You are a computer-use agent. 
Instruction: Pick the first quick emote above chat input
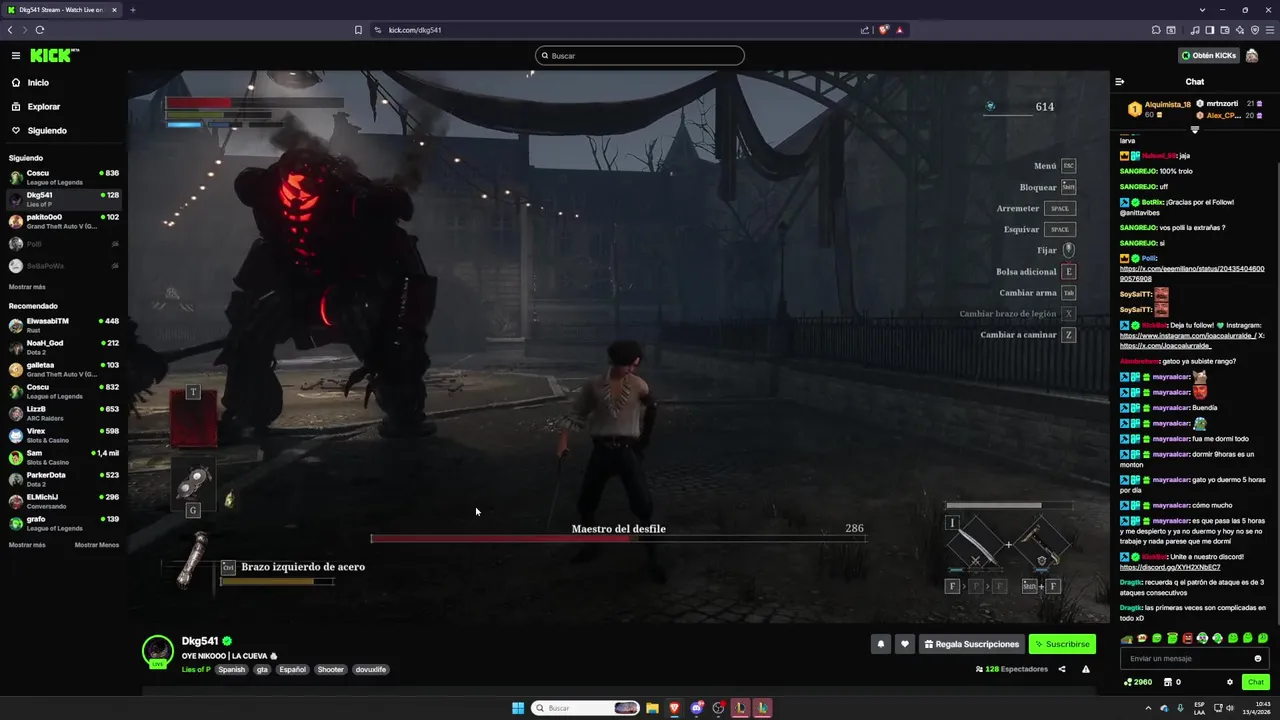[x=1128, y=638]
